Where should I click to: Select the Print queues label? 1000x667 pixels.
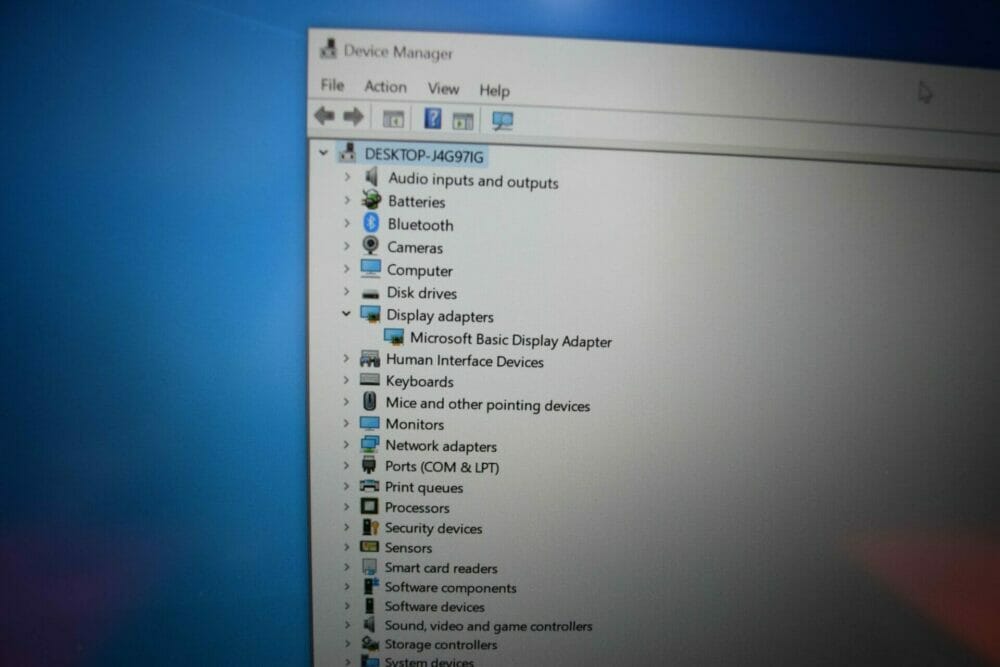[424, 487]
